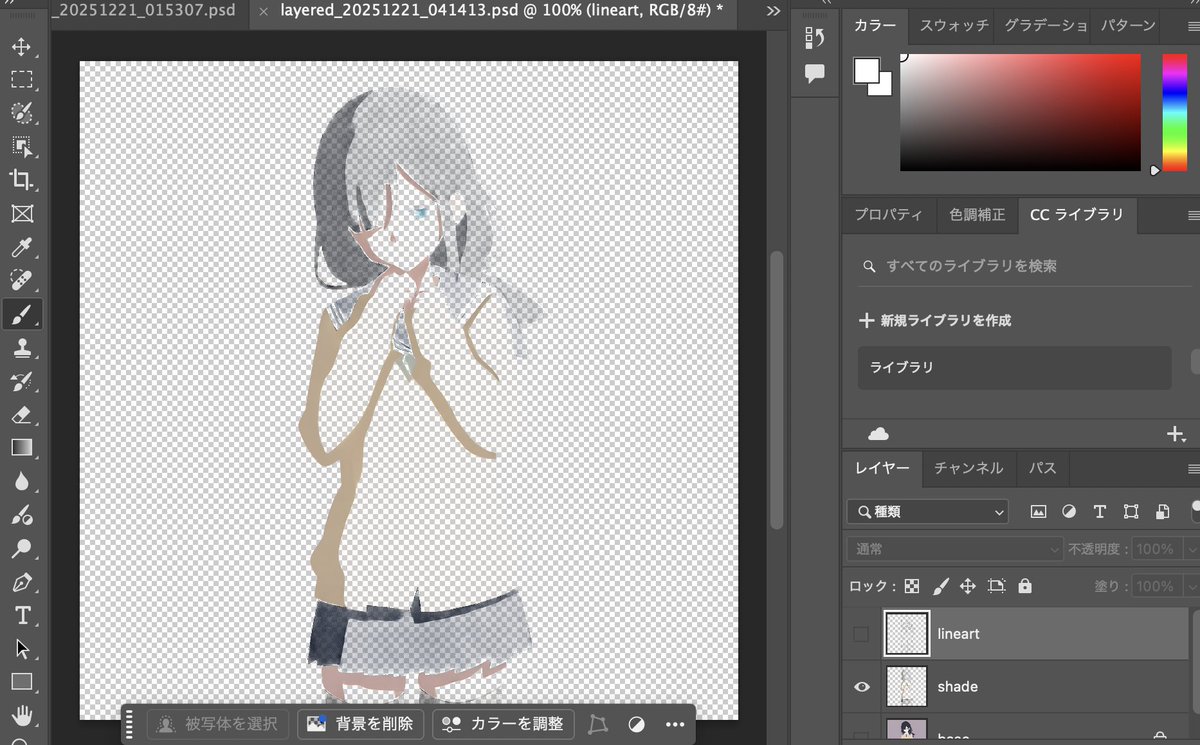Select the Gradient tool
Screen dimensions: 1200x745
coord(21,447)
